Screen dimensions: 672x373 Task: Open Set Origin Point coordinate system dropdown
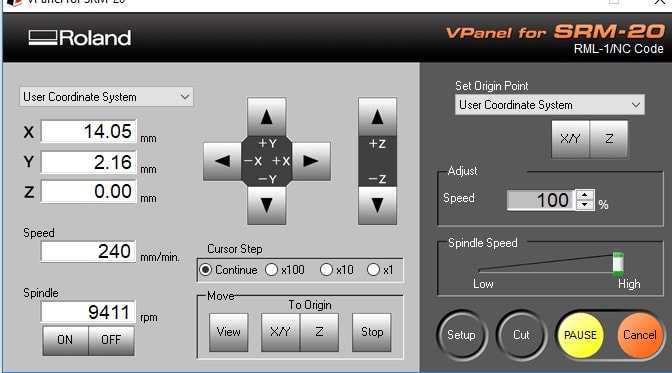click(550, 105)
